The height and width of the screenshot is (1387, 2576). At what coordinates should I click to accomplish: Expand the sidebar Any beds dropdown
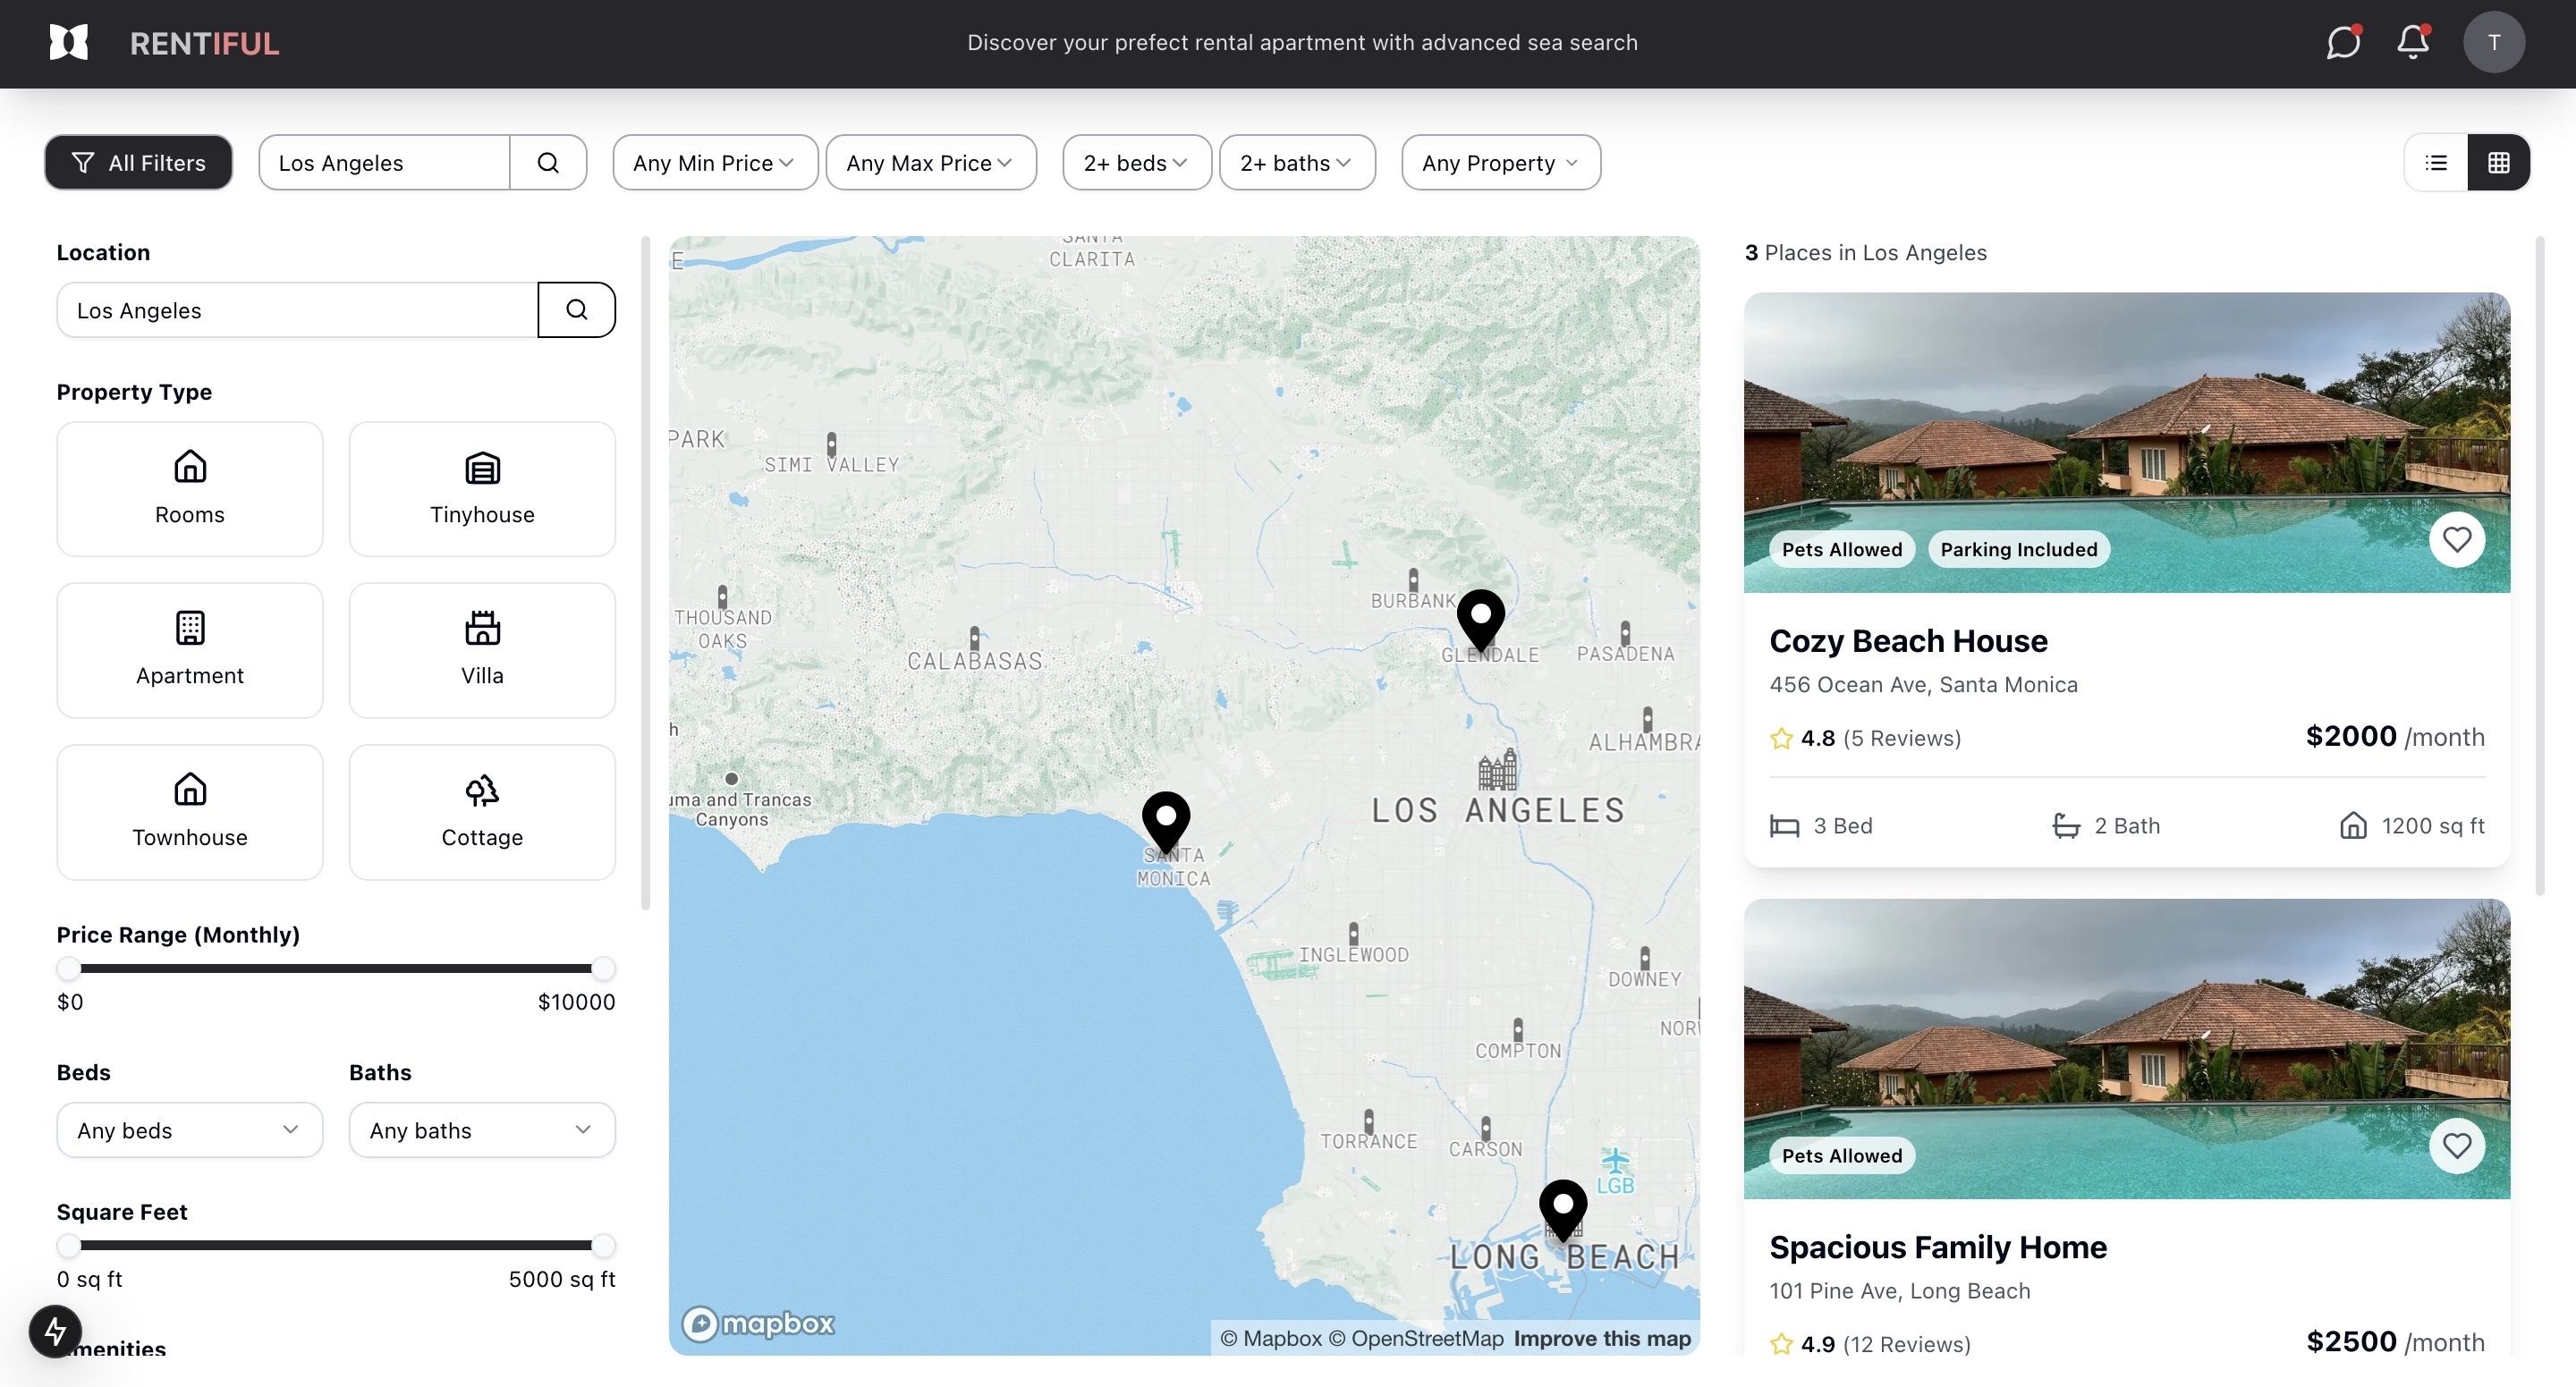190,1130
